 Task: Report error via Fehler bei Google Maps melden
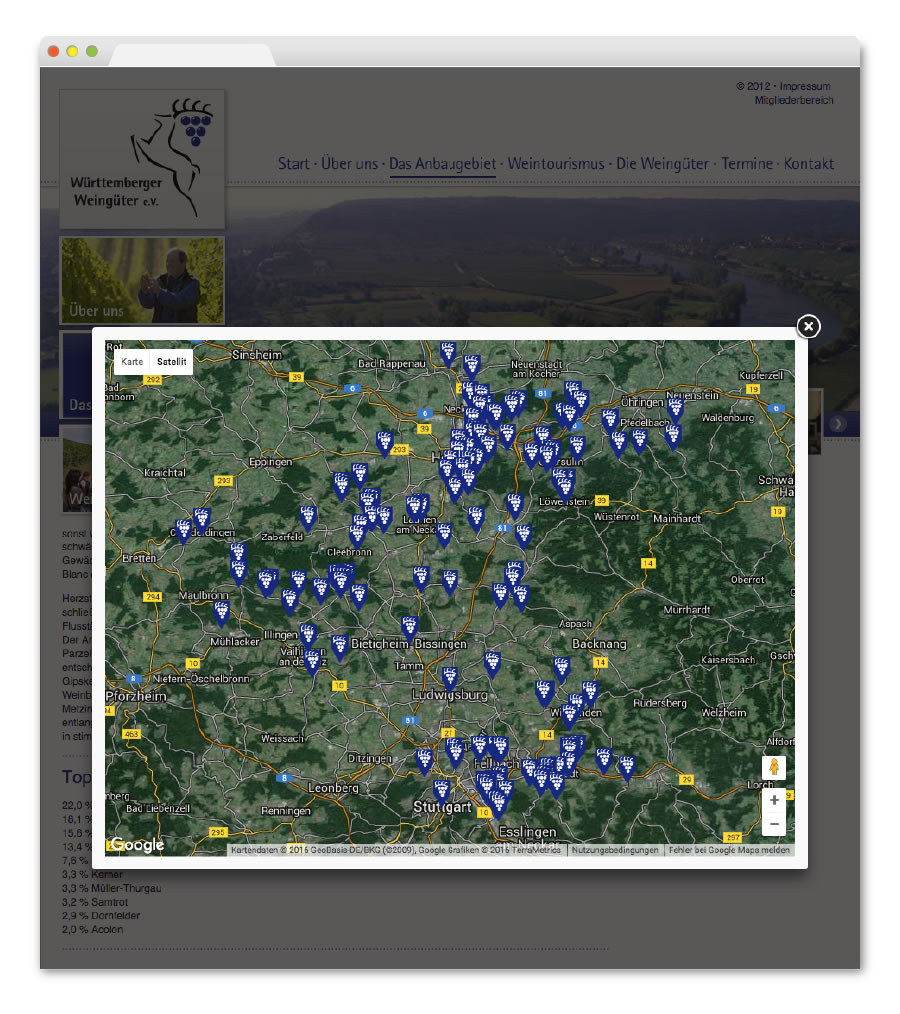click(x=729, y=850)
